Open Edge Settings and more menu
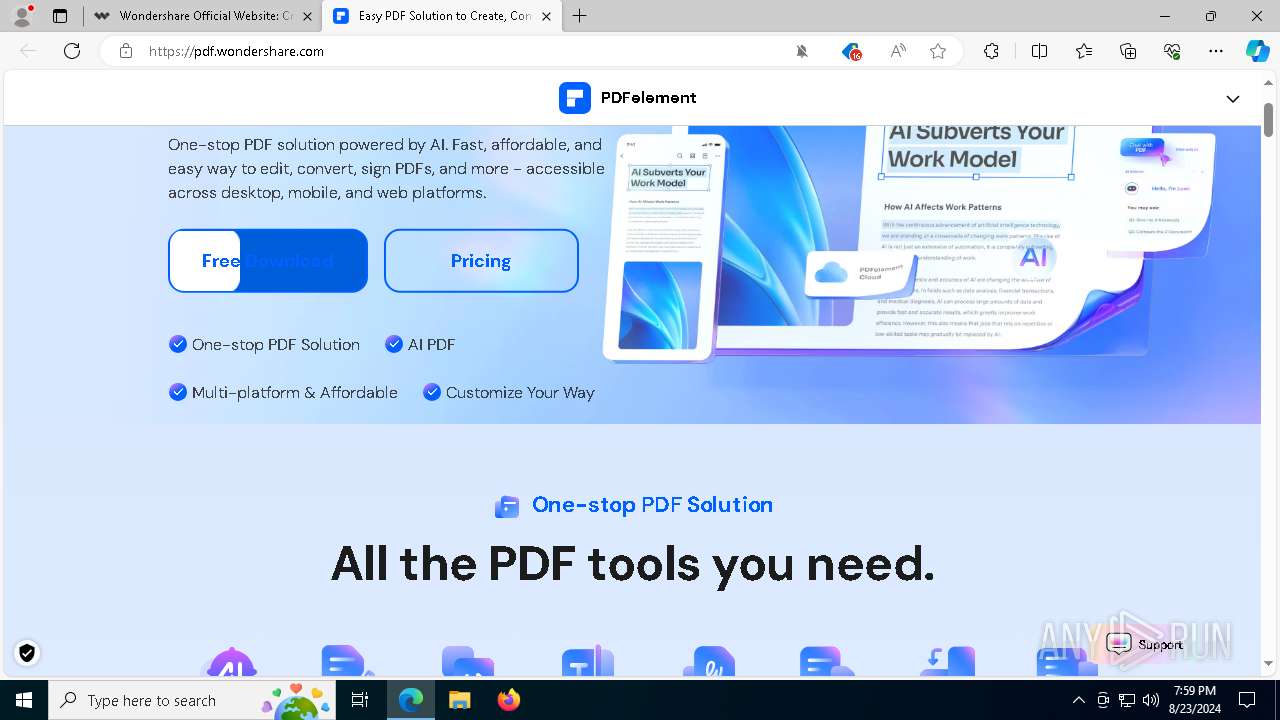 click(x=1216, y=51)
